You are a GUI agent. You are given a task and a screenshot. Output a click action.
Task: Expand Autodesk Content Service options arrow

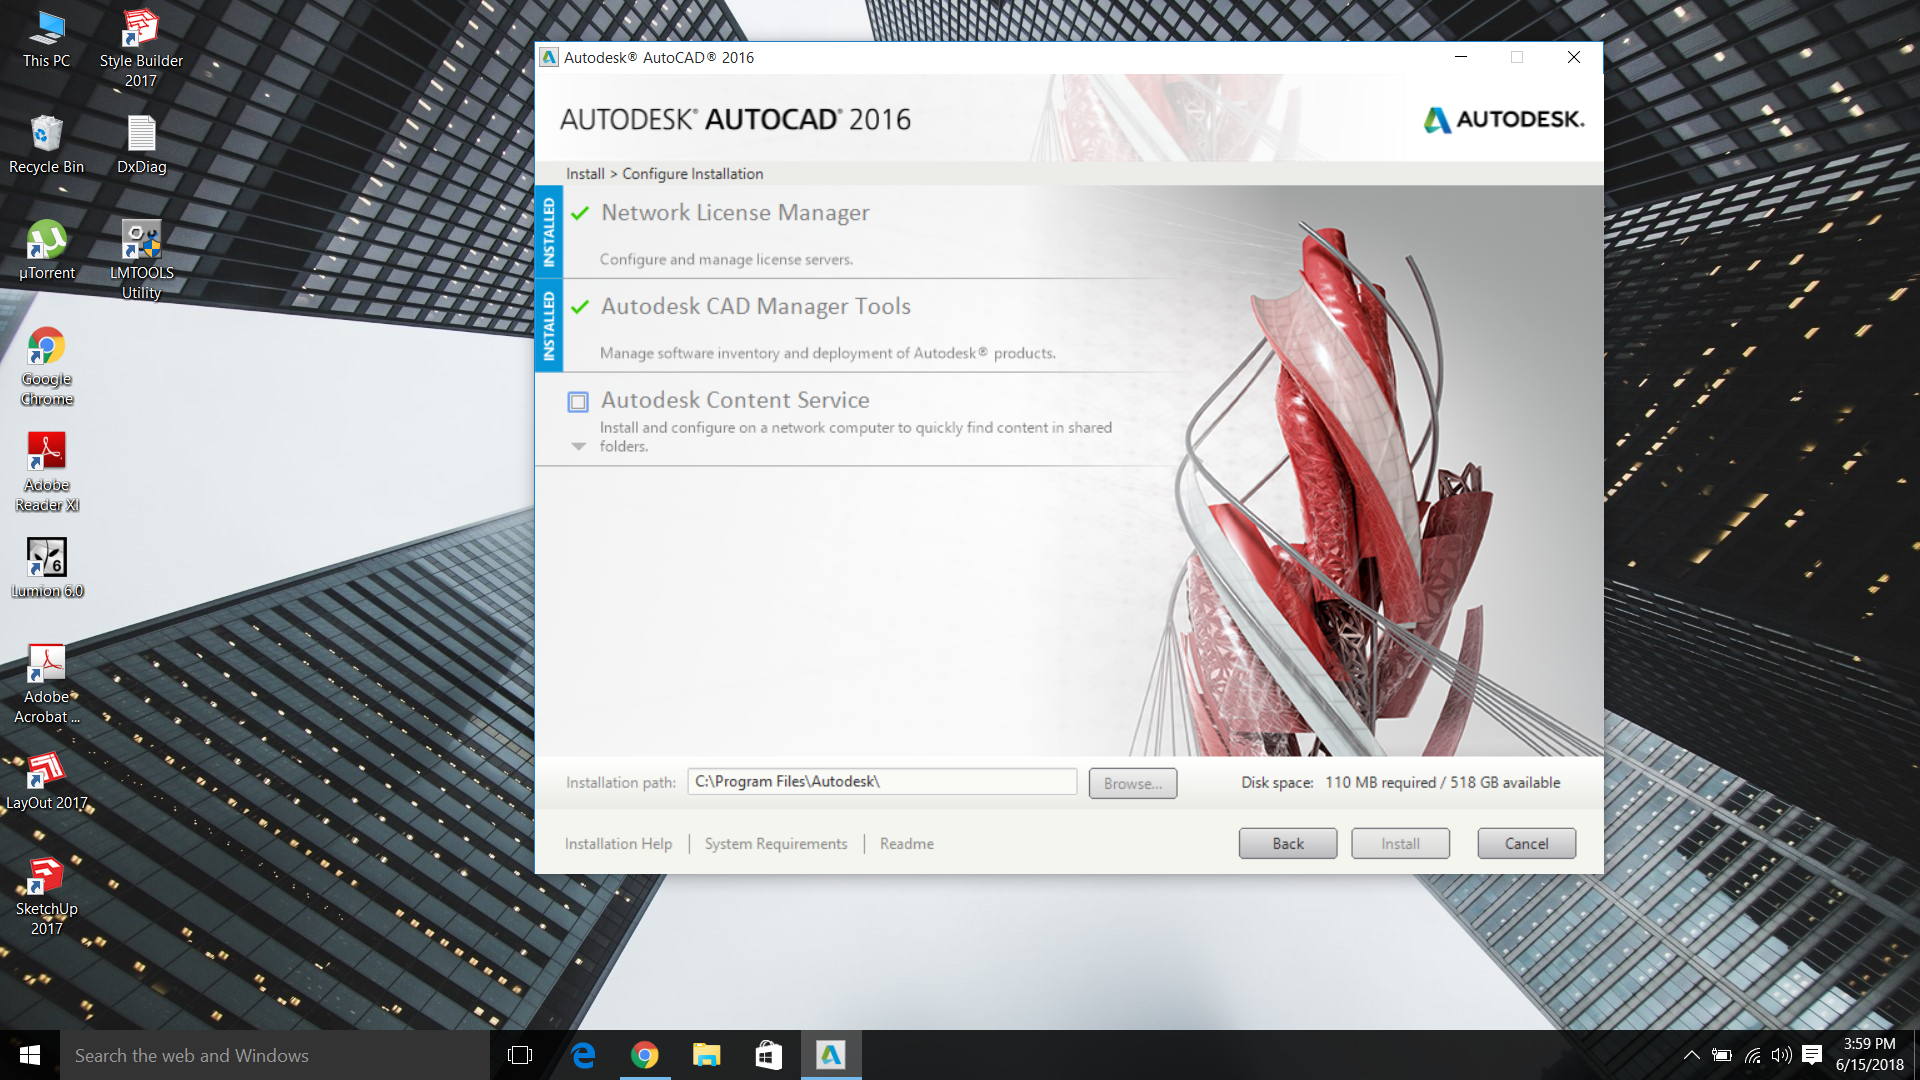pyautogui.click(x=578, y=447)
